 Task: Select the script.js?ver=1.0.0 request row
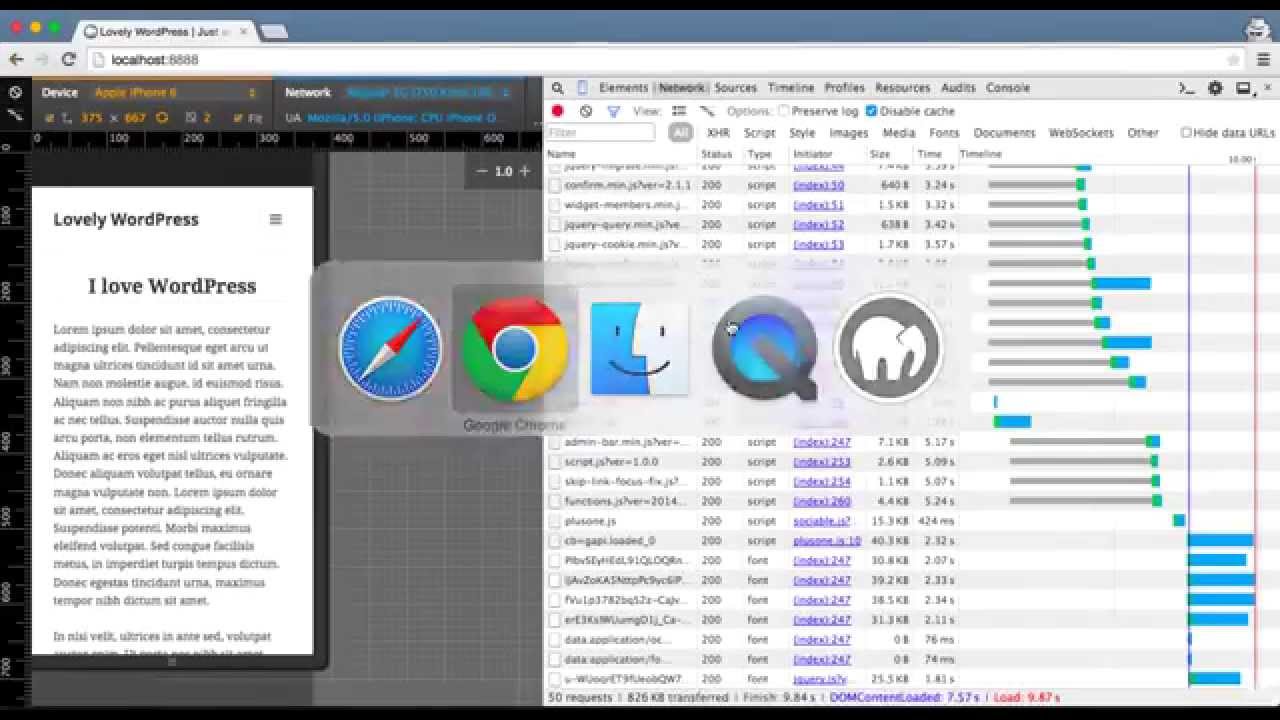(911, 462)
